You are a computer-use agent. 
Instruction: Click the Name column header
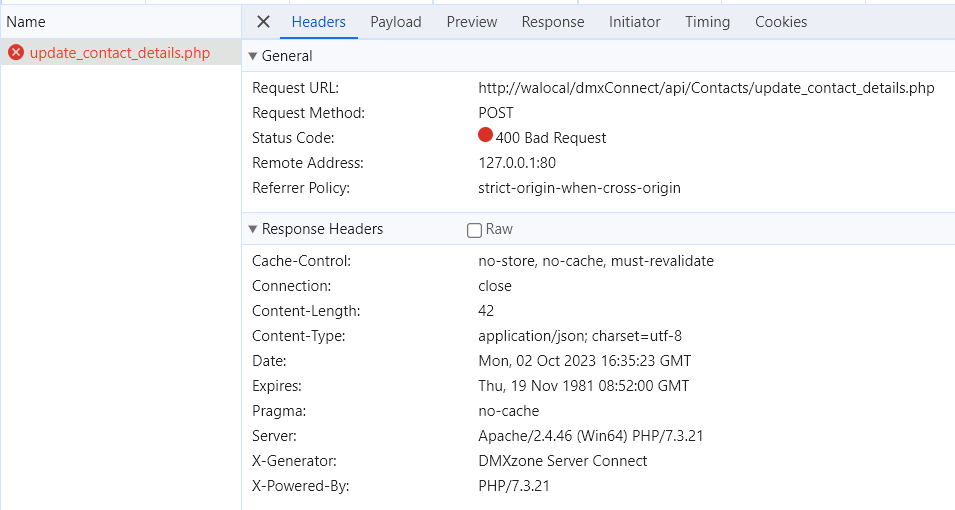(26, 22)
